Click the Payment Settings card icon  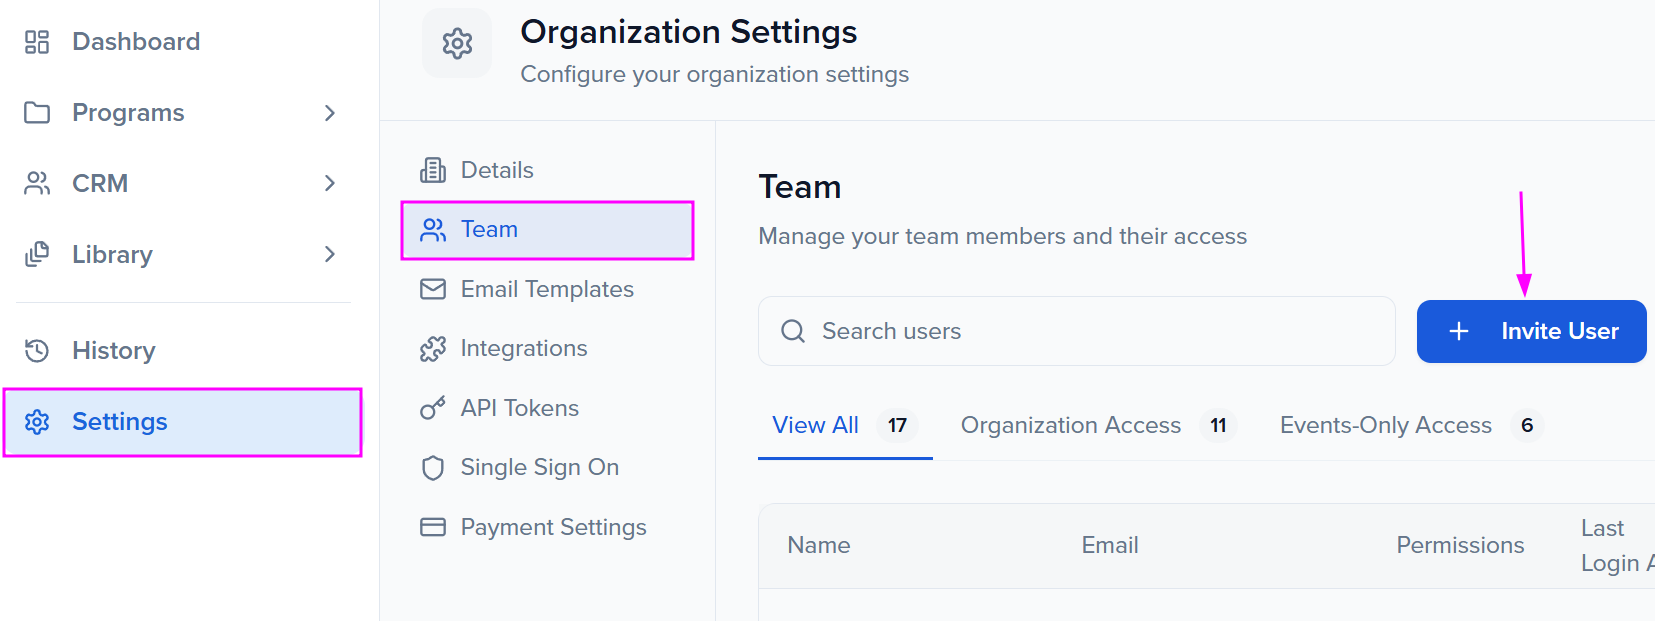click(x=433, y=527)
